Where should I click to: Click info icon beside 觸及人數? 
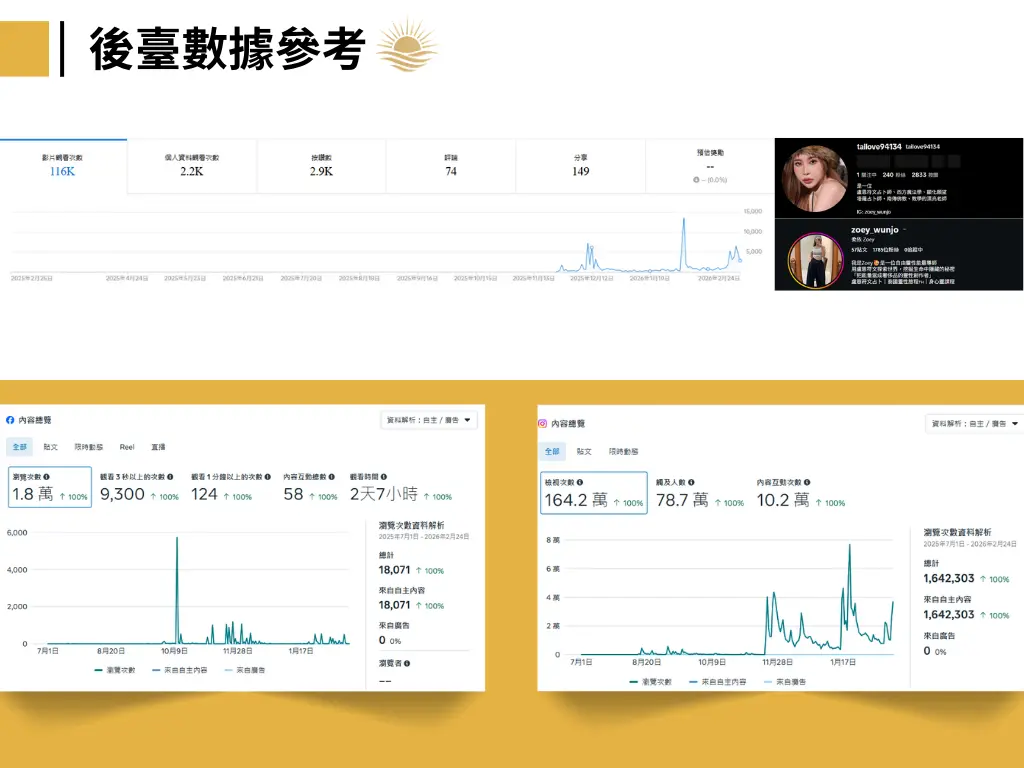pyautogui.click(x=691, y=482)
